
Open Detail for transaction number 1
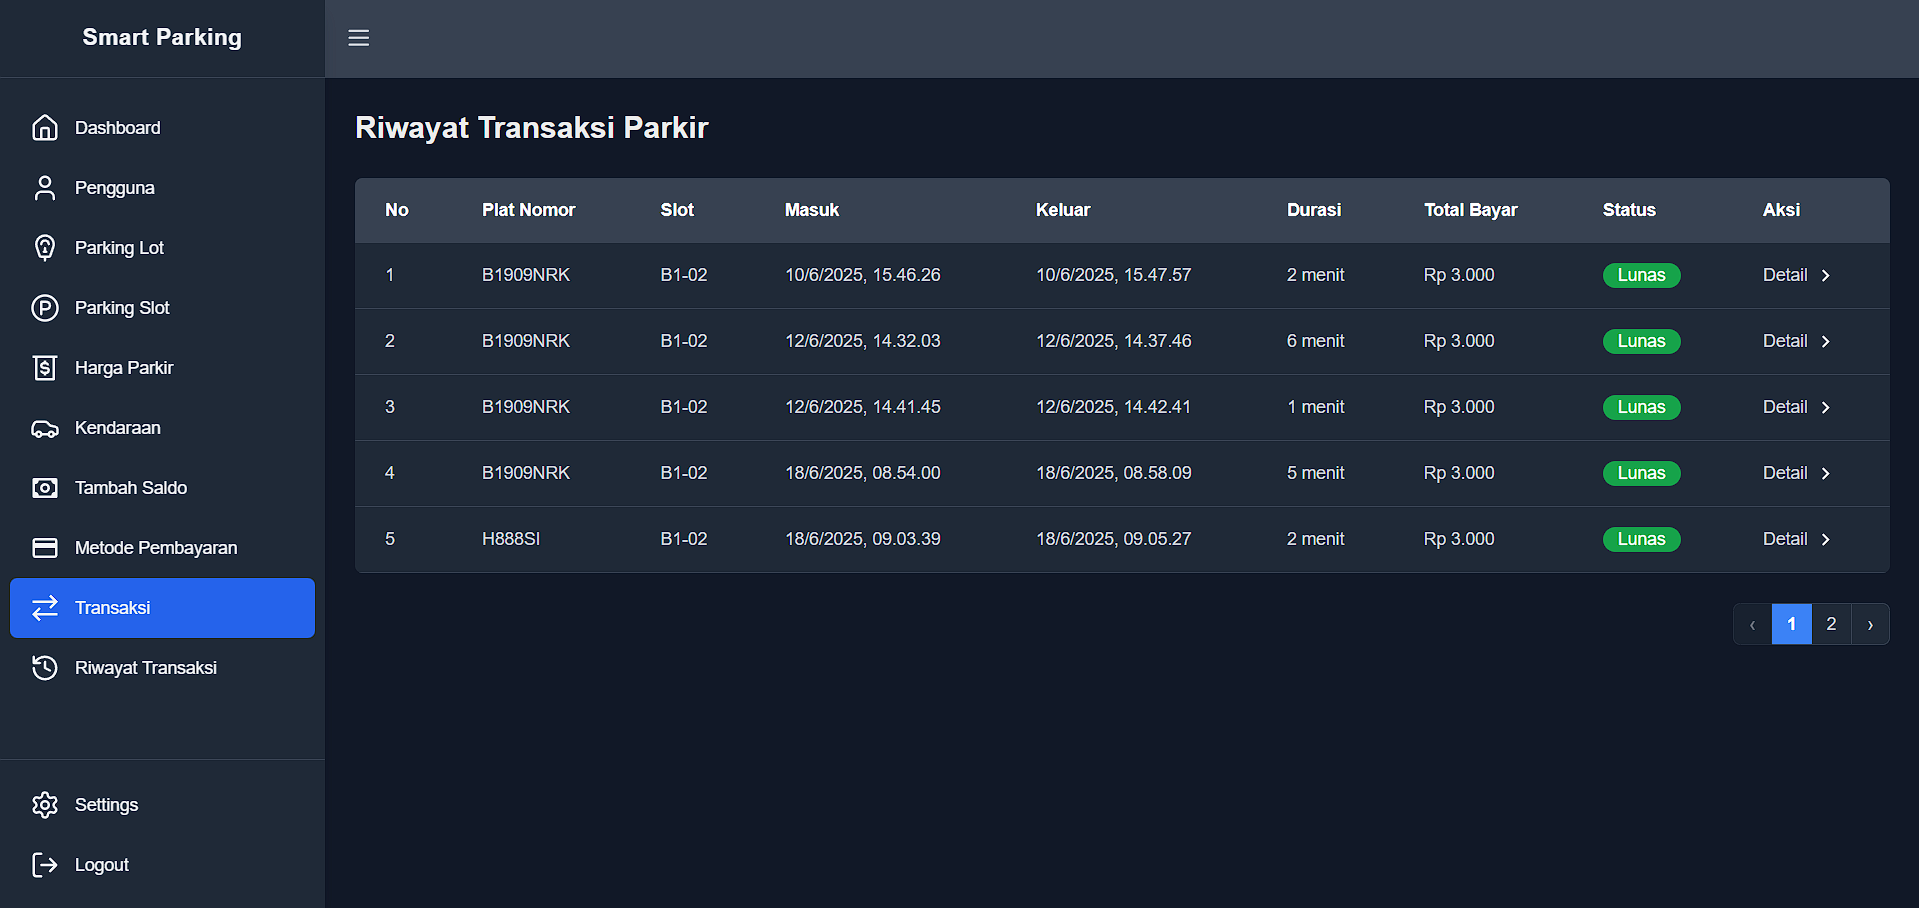click(x=1795, y=275)
